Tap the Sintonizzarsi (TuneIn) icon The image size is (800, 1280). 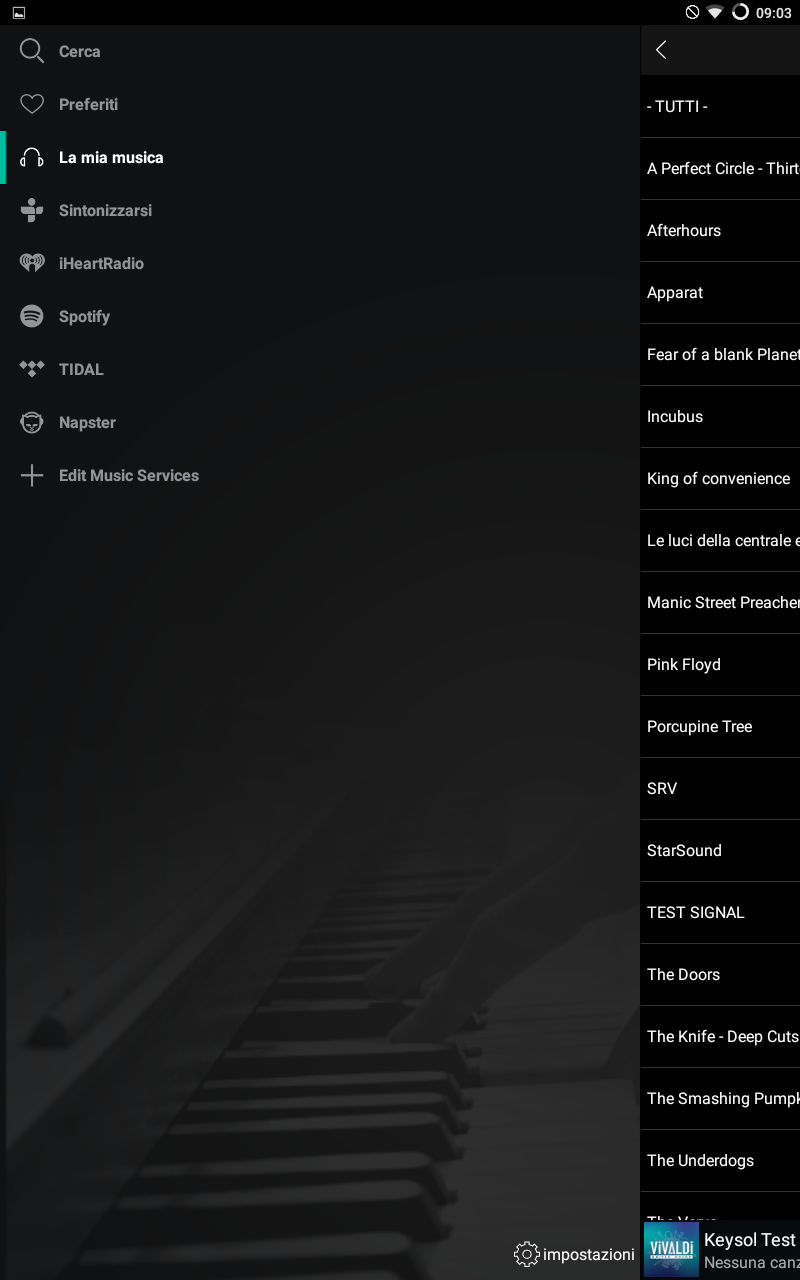tap(32, 210)
